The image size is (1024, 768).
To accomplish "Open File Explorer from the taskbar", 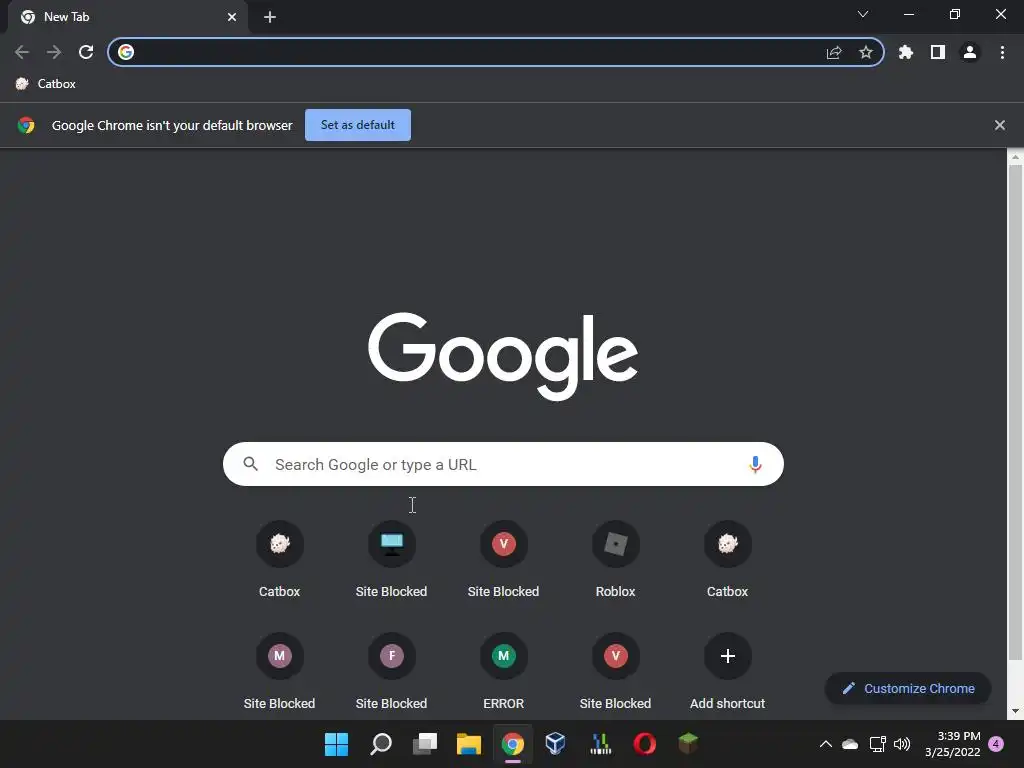I will coord(468,744).
